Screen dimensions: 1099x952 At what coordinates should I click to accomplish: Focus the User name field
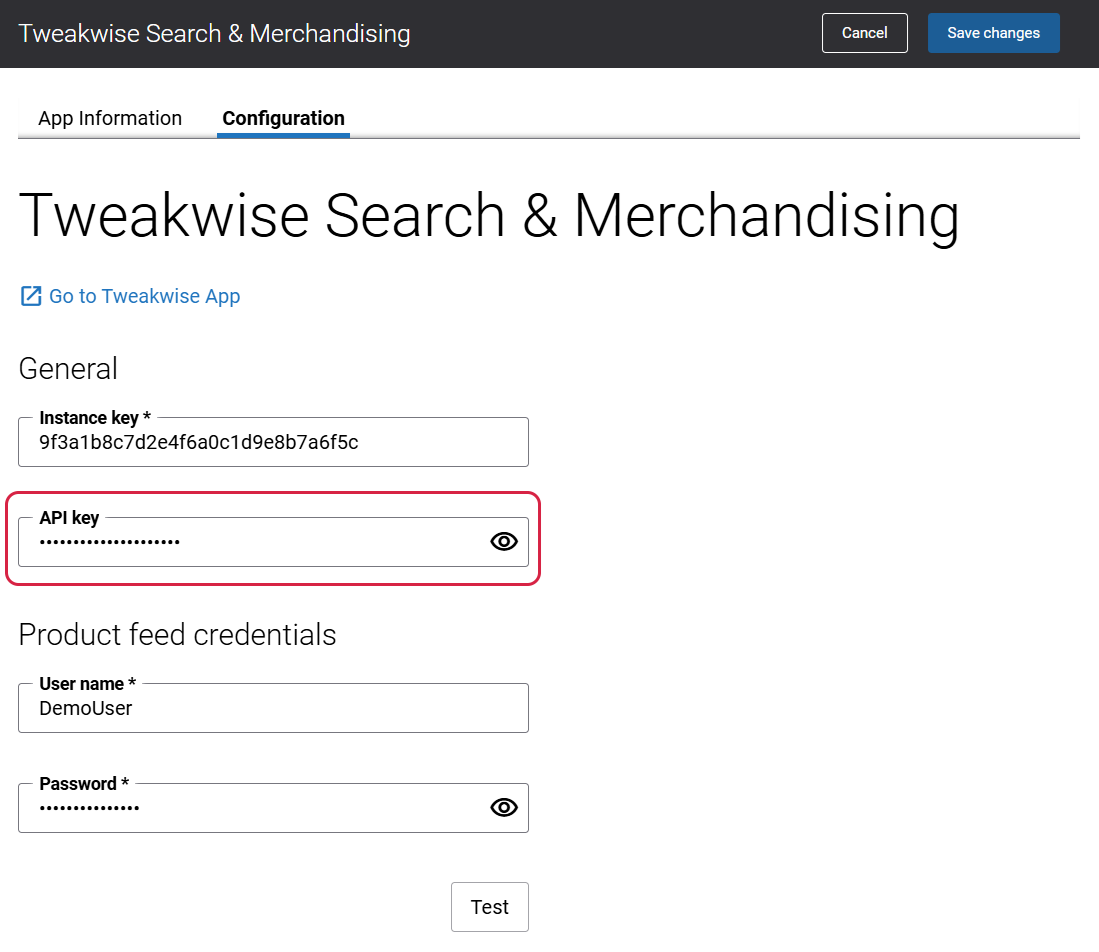(x=273, y=708)
